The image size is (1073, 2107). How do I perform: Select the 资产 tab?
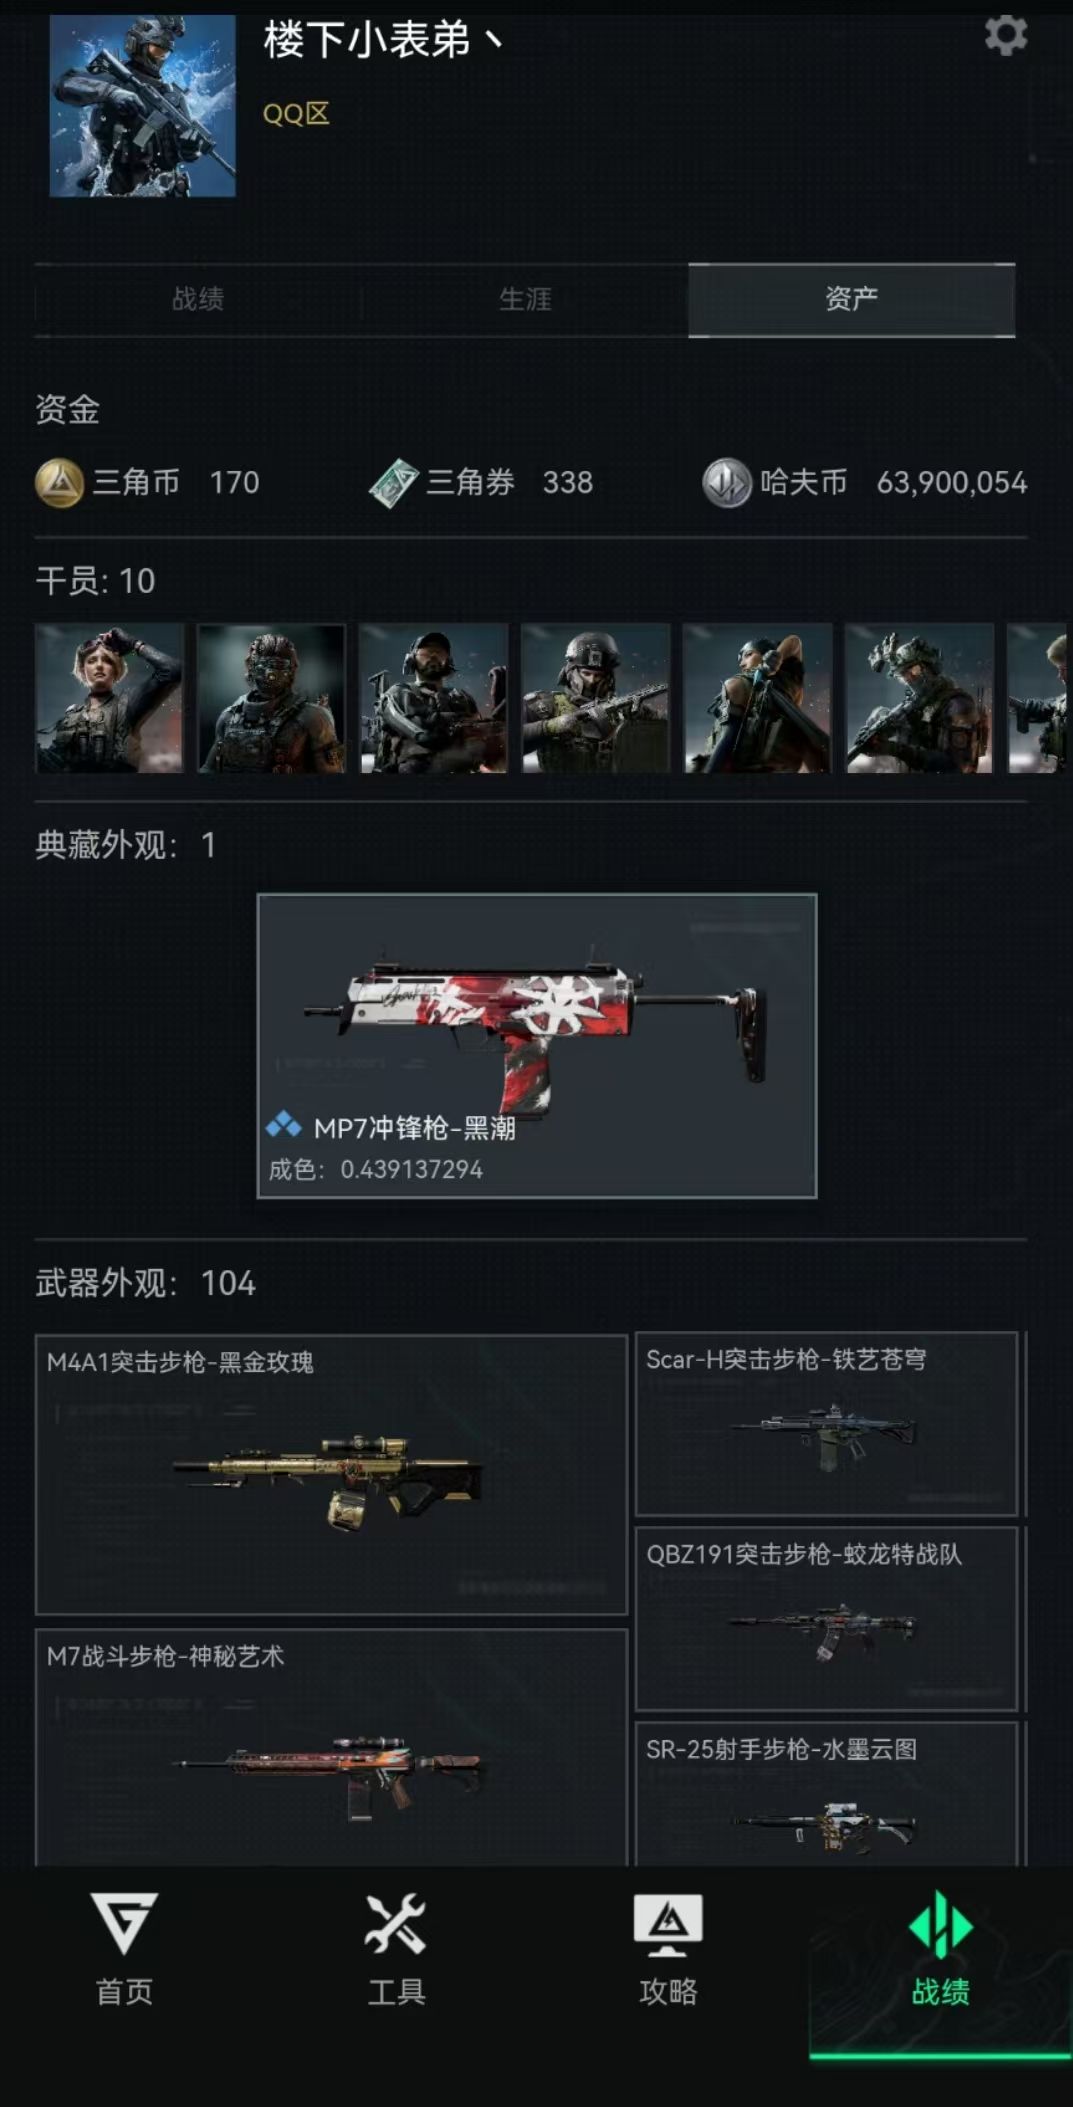click(x=852, y=299)
